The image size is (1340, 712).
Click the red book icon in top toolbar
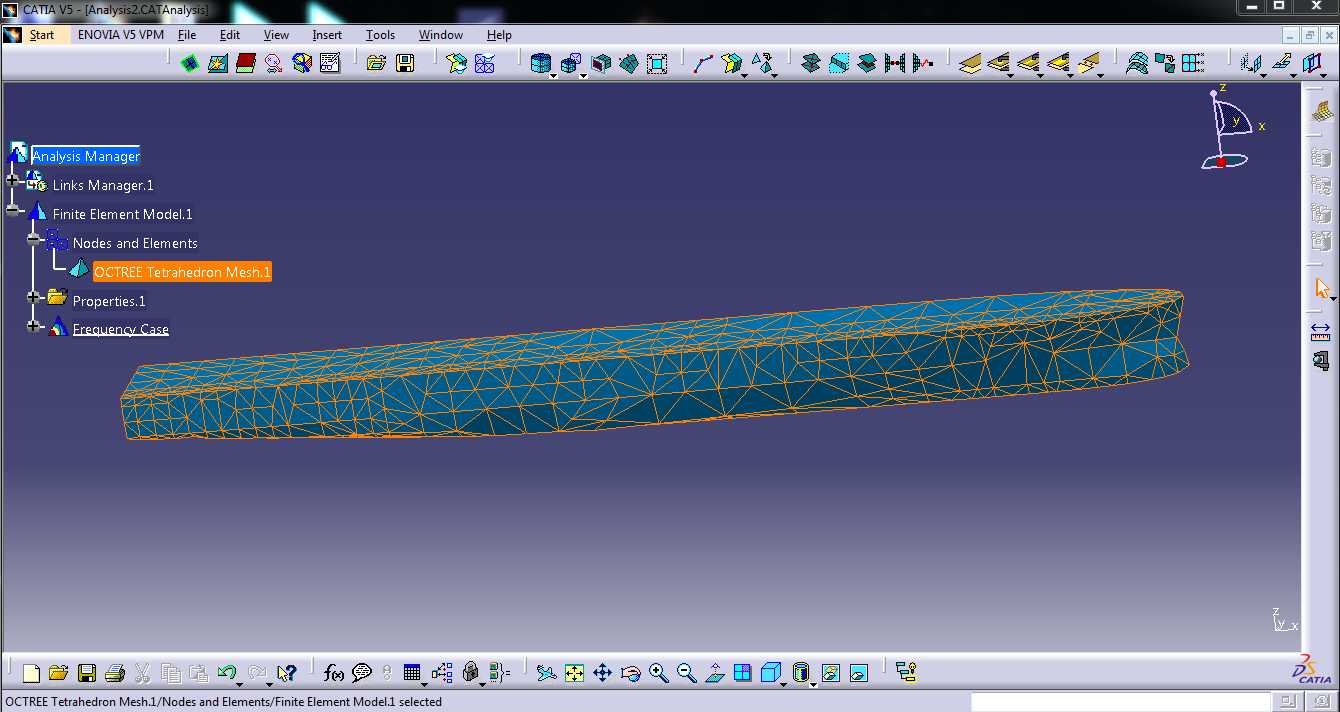coord(246,64)
